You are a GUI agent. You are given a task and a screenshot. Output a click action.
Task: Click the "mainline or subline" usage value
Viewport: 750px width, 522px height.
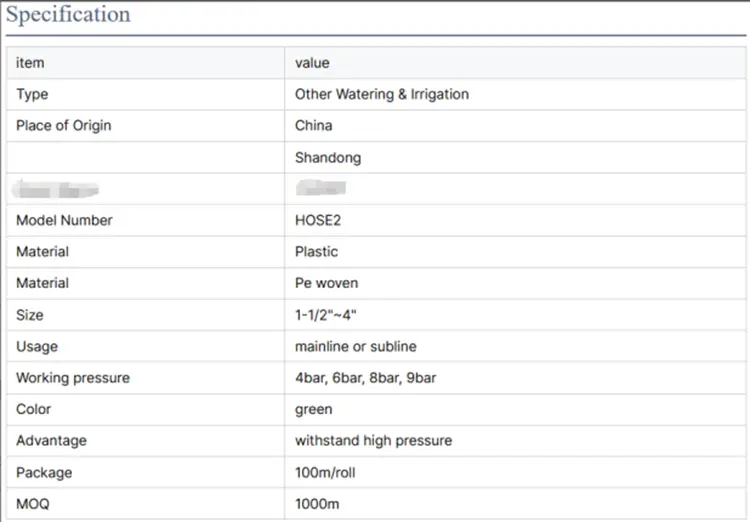click(356, 346)
